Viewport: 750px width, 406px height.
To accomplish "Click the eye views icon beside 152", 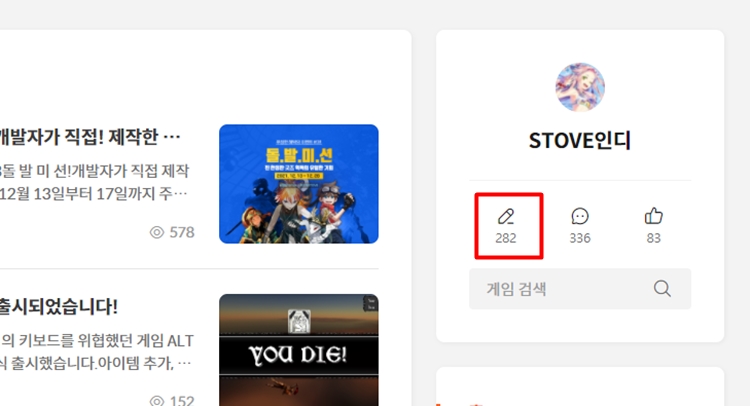I will (x=157, y=401).
